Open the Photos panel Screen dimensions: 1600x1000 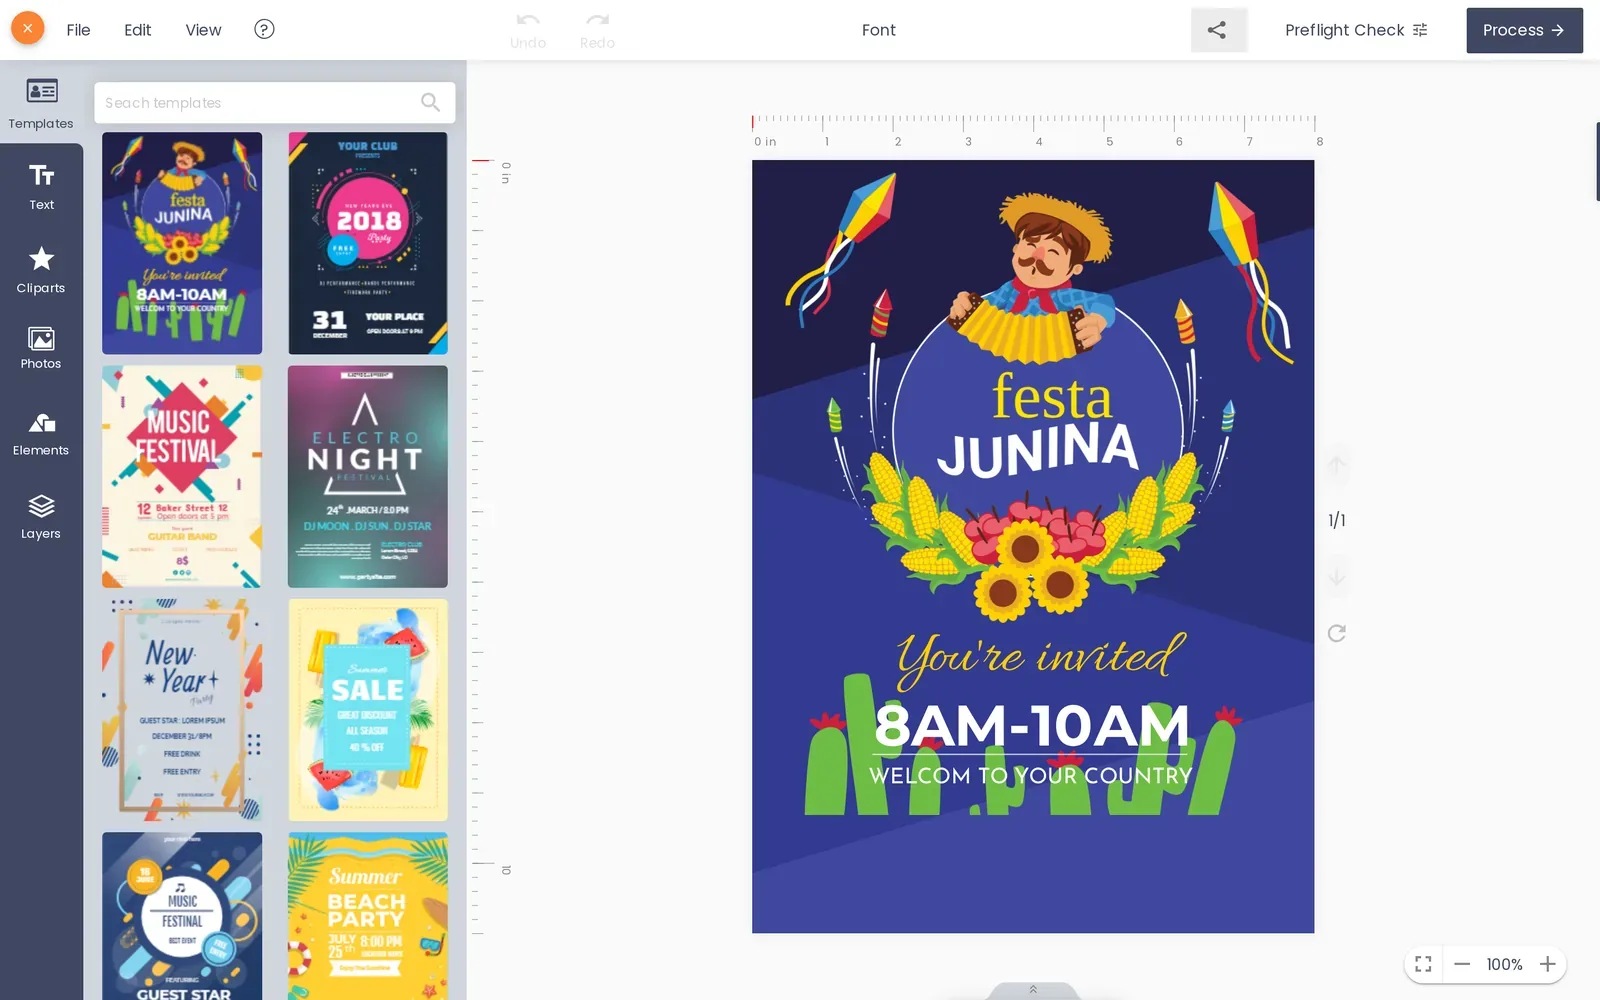coord(41,348)
